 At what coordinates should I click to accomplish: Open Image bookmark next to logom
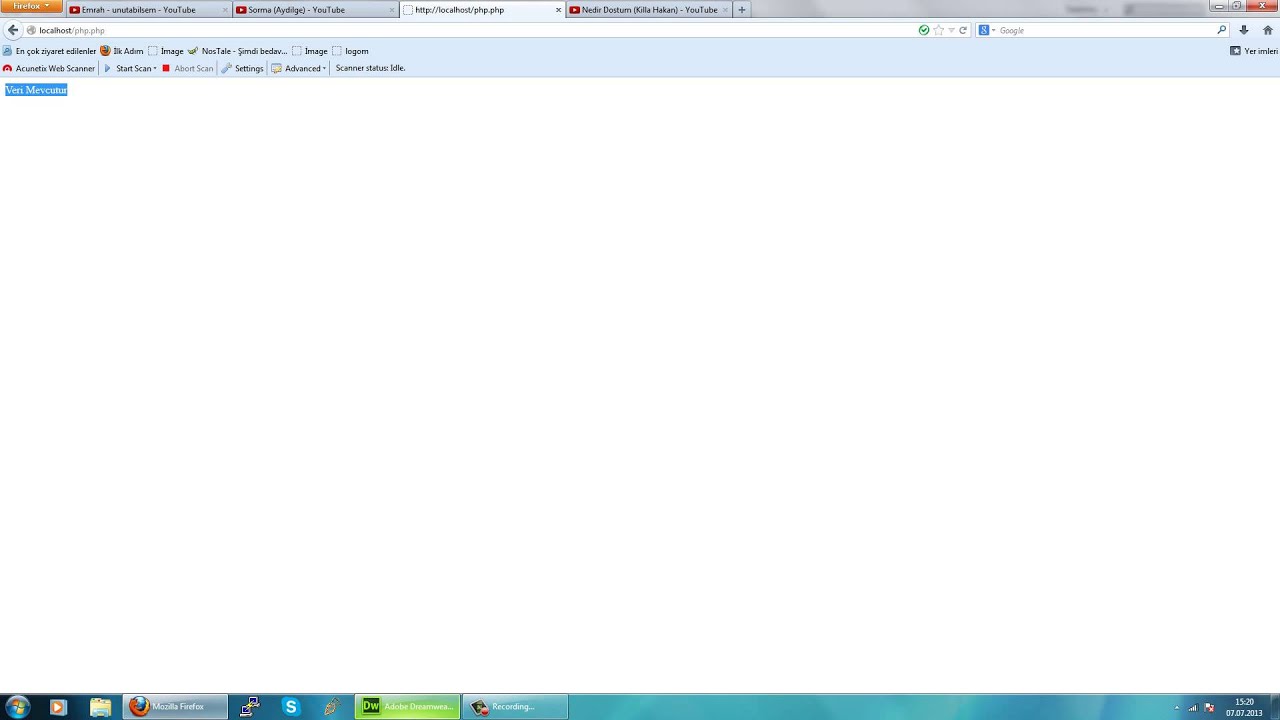click(310, 51)
